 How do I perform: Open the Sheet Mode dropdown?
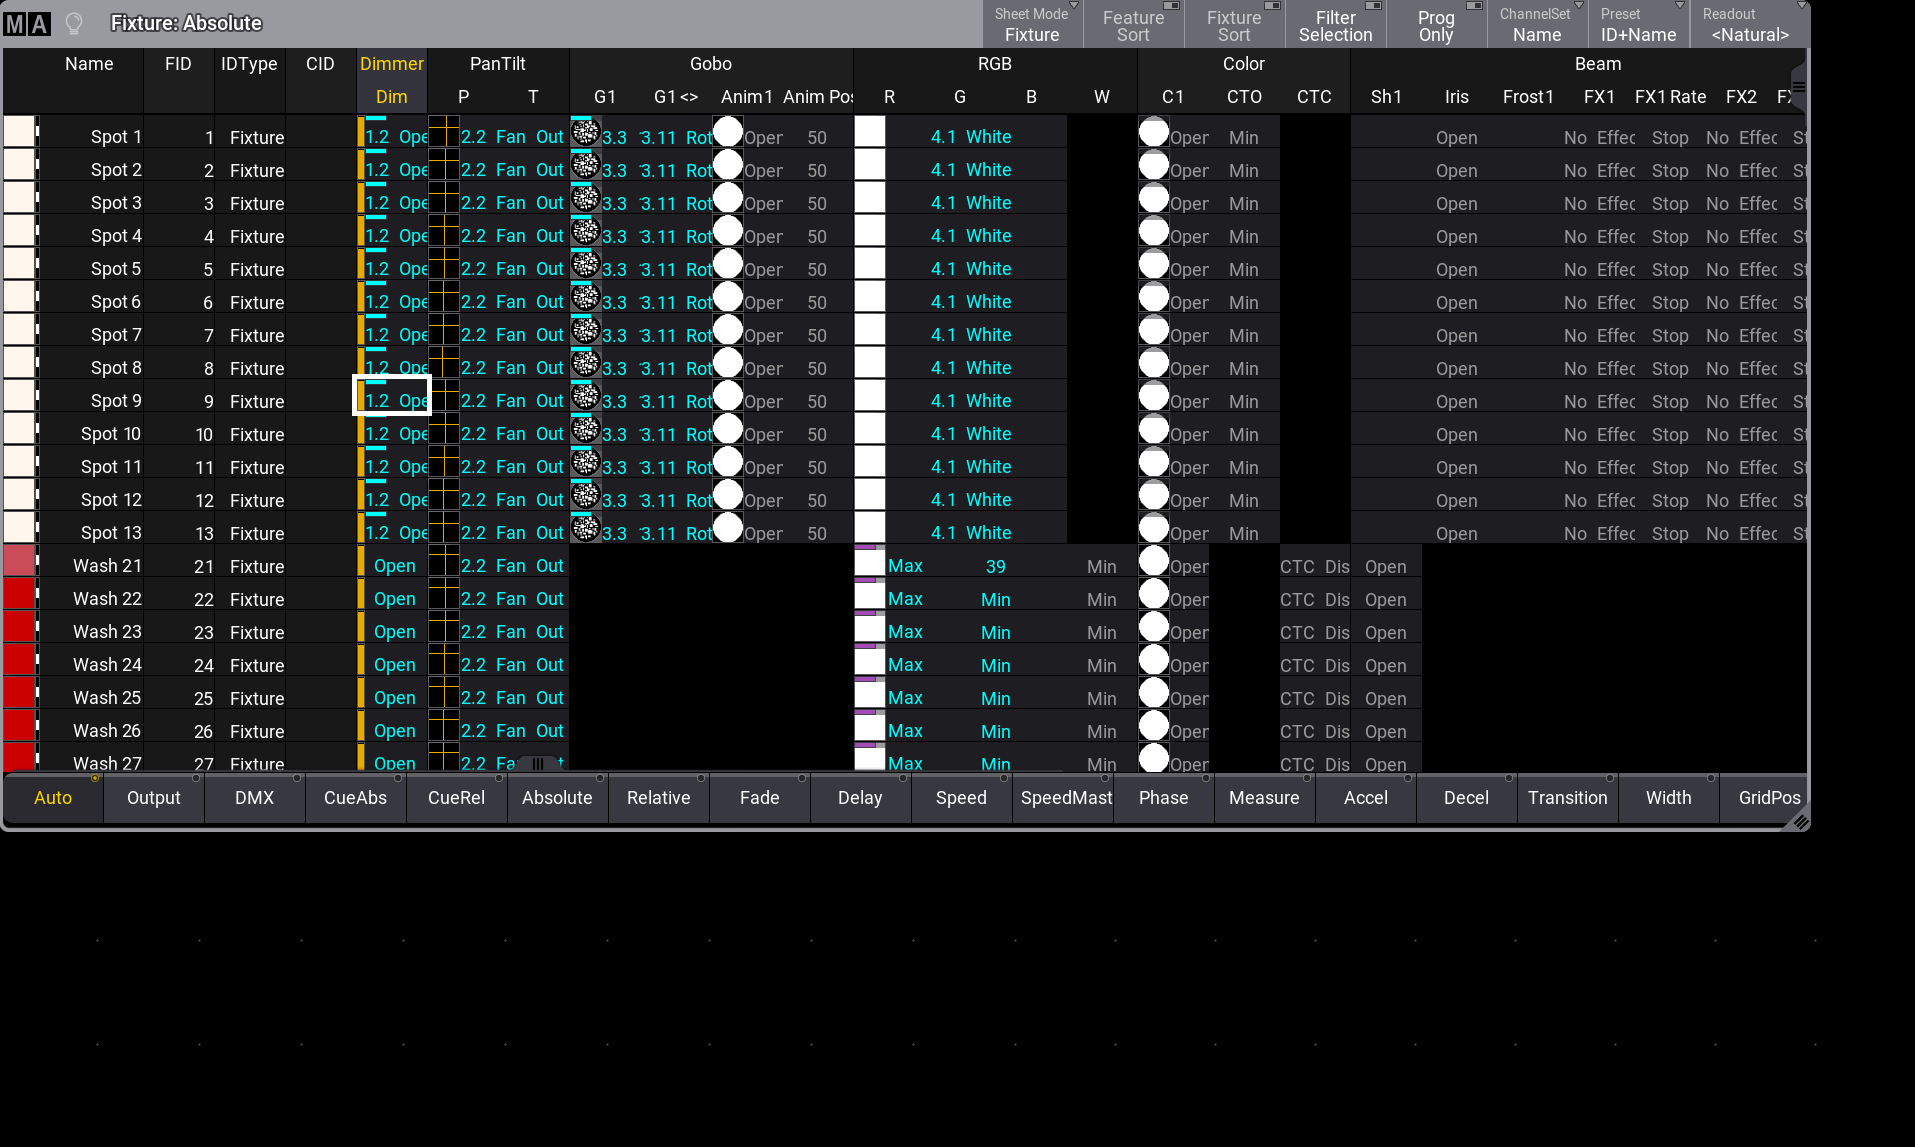1032,25
